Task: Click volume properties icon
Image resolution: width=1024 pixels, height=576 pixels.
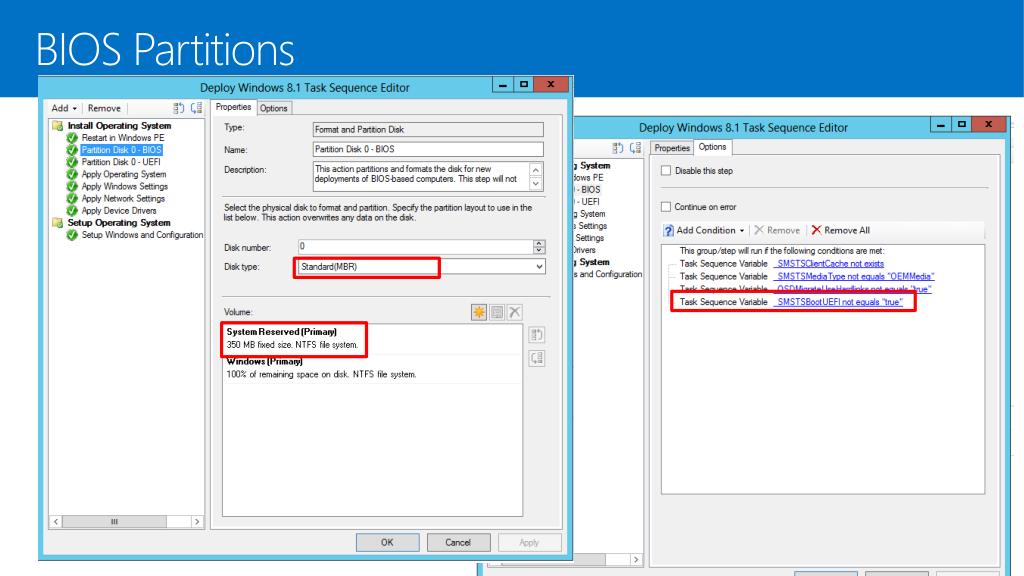Action: coord(497,312)
